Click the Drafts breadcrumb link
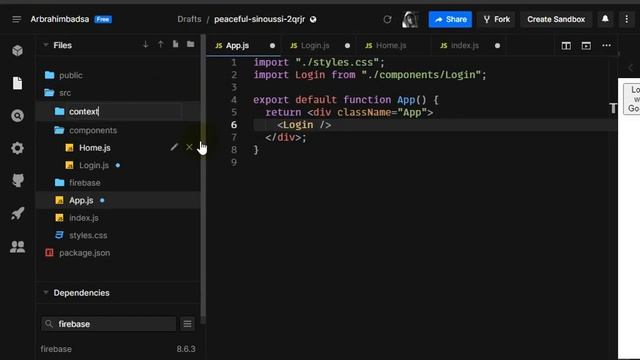640x360 pixels. point(189,19)
